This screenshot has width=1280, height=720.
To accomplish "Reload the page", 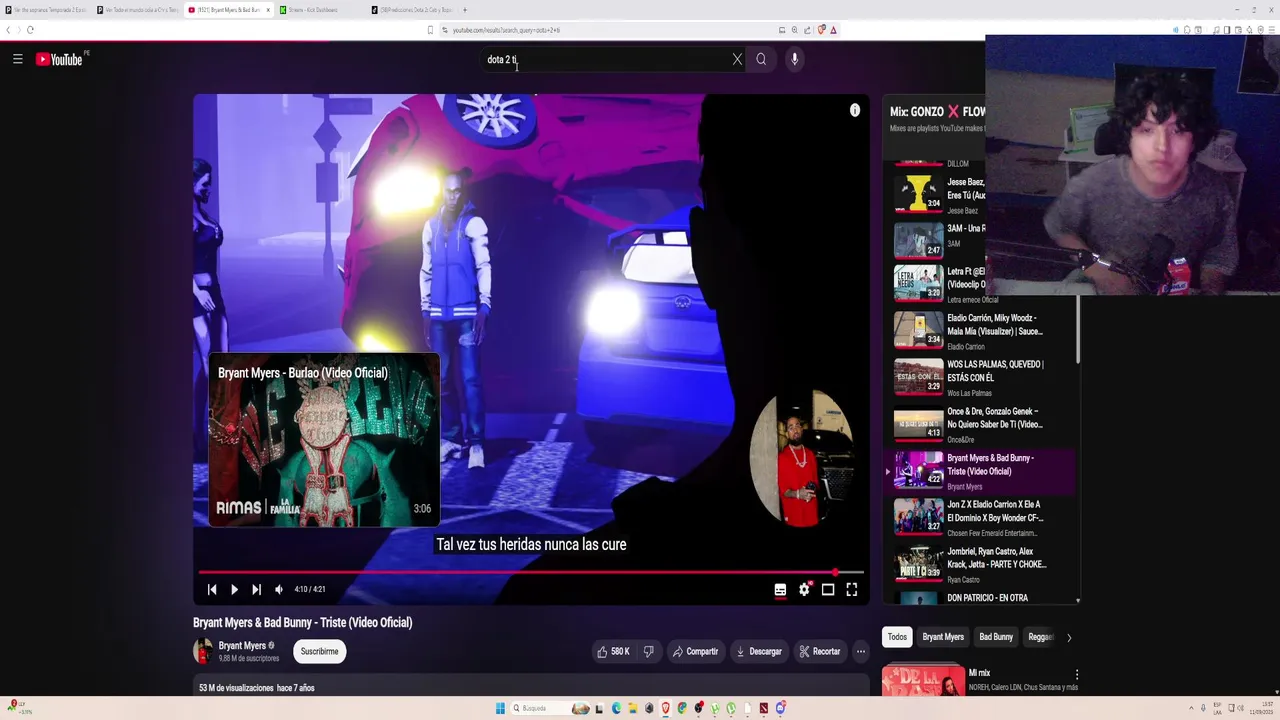I will 30,30.
